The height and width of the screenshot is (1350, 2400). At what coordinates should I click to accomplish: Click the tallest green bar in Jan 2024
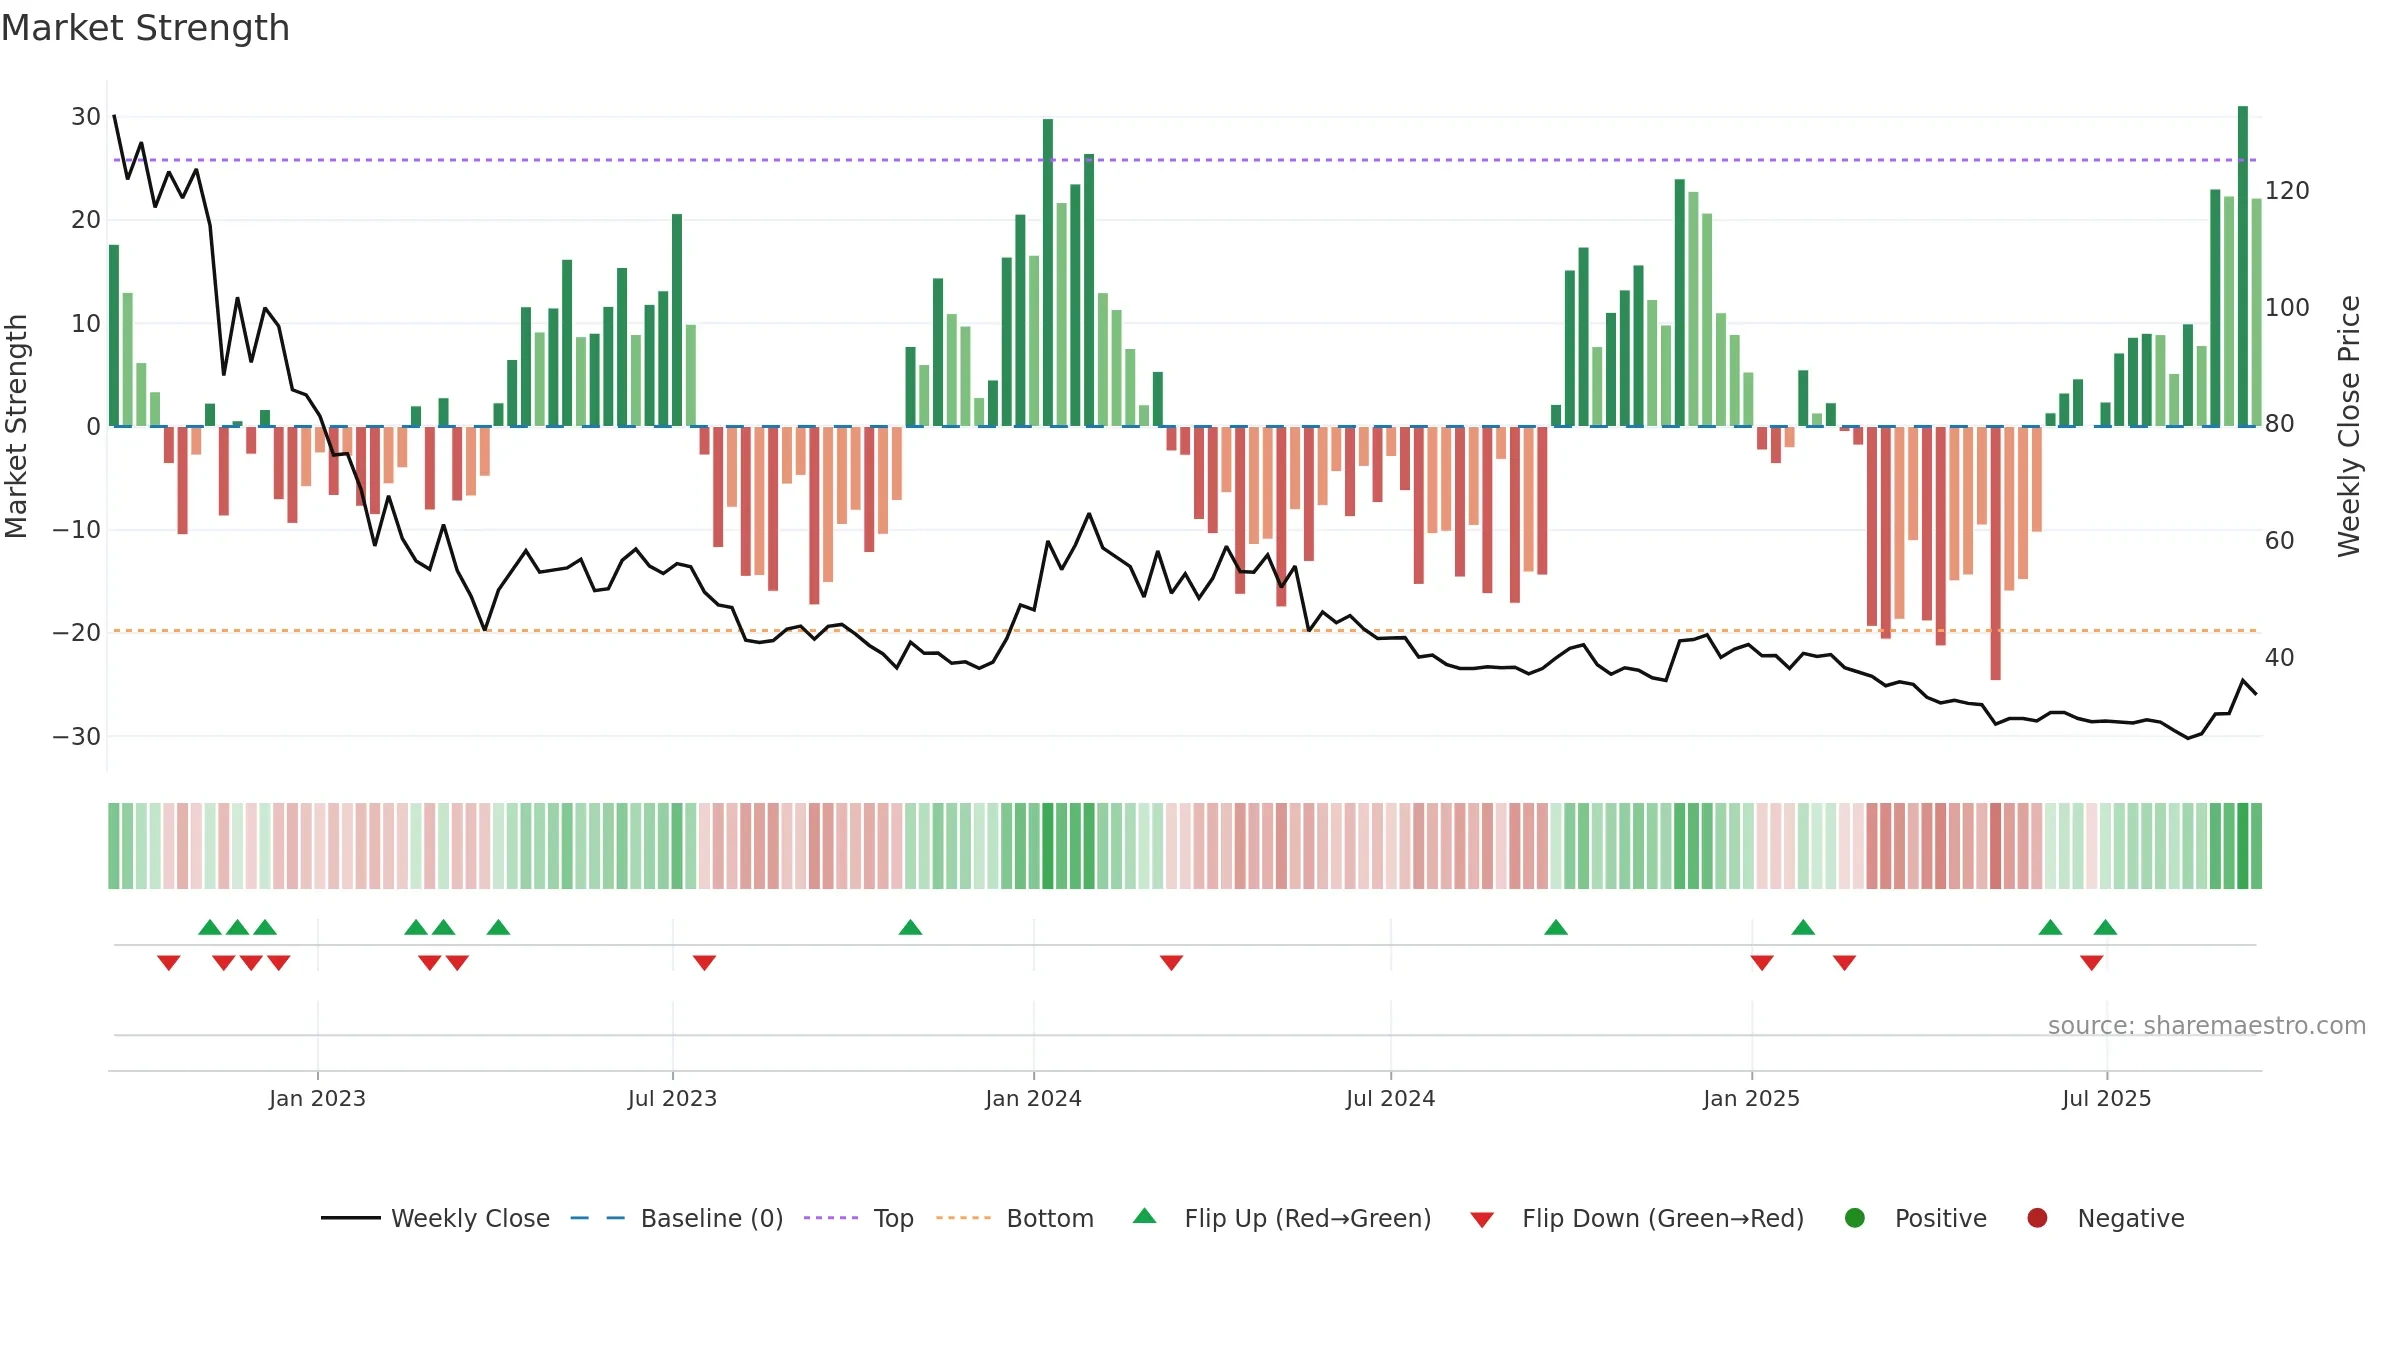pyautogui.click(x=1048, y=272)
